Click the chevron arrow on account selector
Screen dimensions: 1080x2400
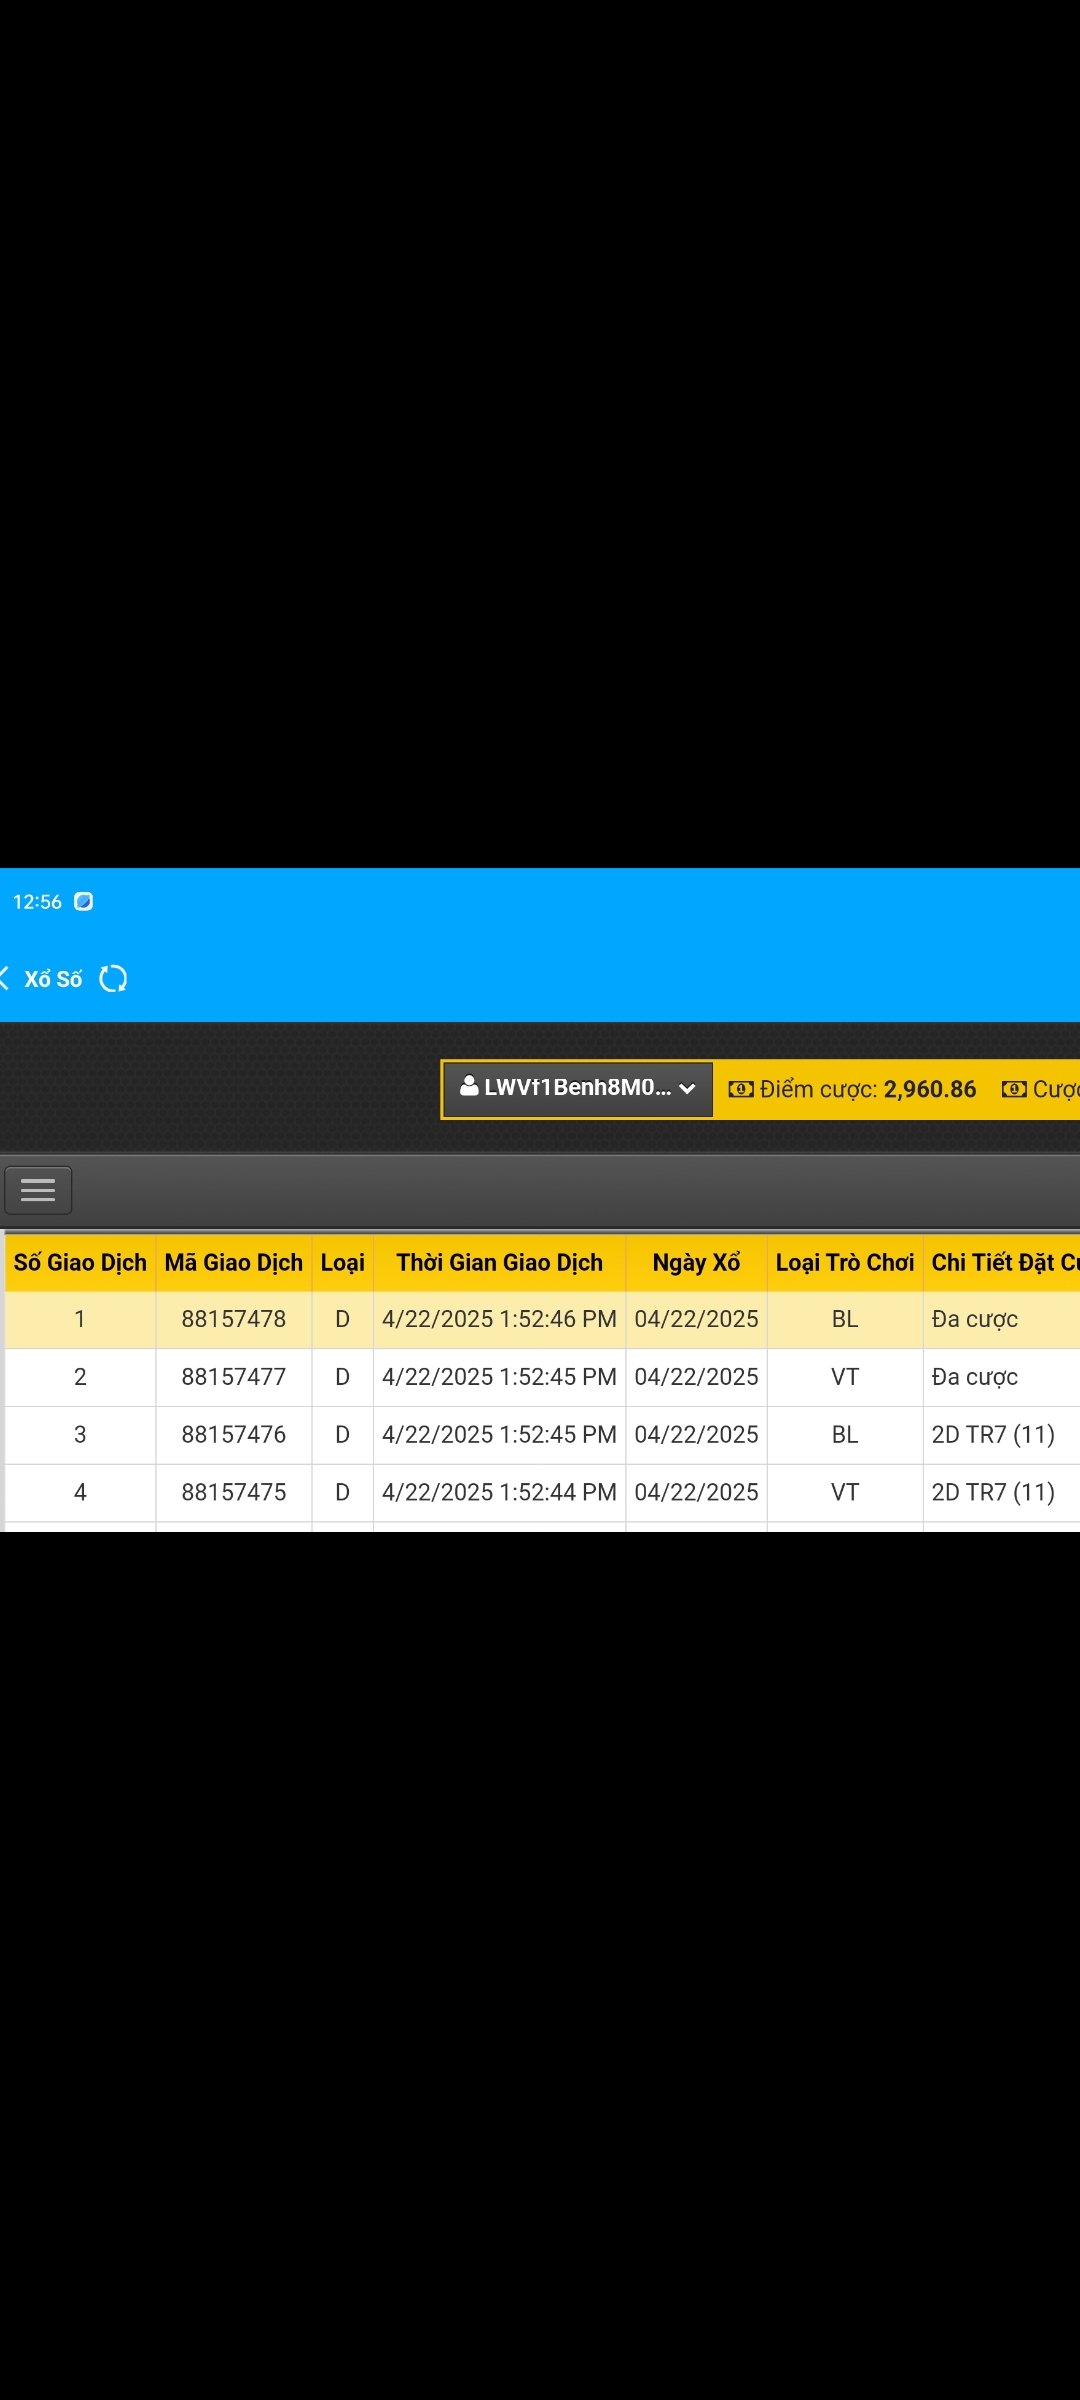[687, 1089]
